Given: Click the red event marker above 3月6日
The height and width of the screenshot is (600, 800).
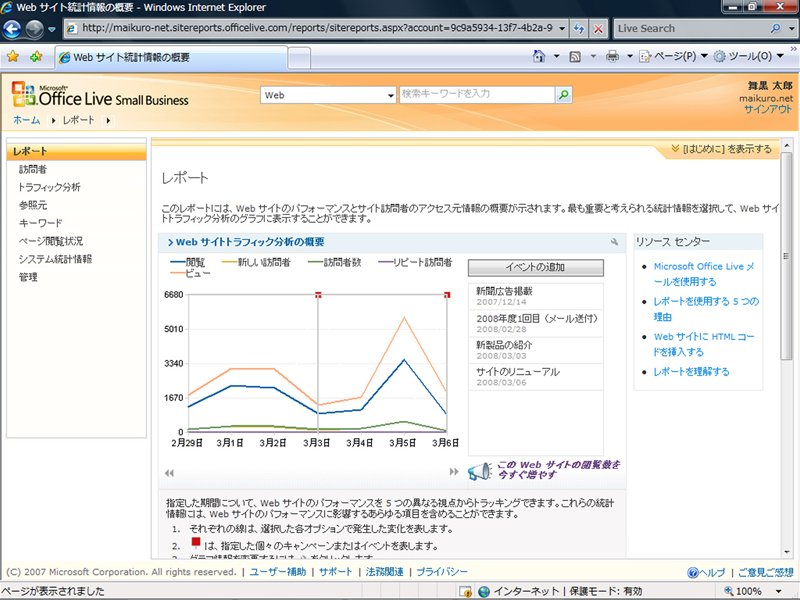Looking at the screenshot, I should coord(447,294).
